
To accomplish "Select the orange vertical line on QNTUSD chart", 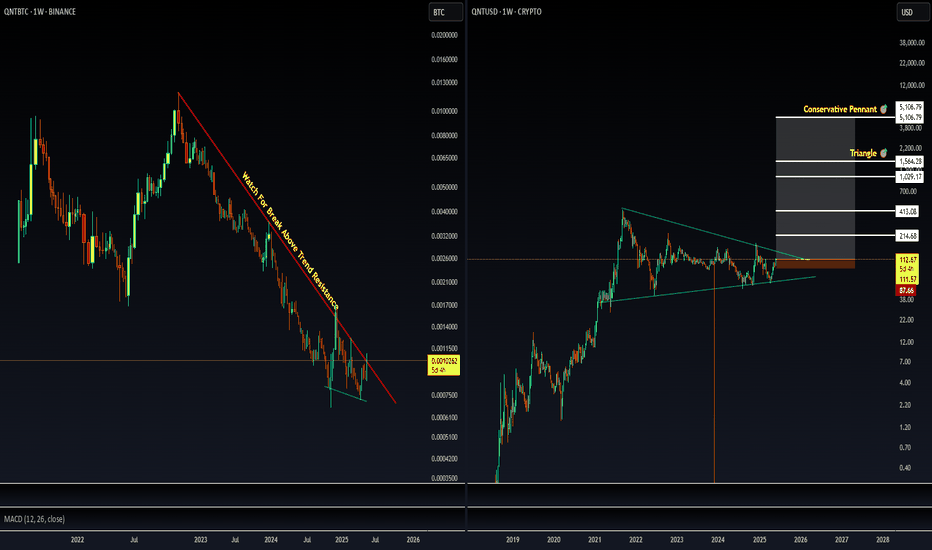I will click(x=714, y=371).
